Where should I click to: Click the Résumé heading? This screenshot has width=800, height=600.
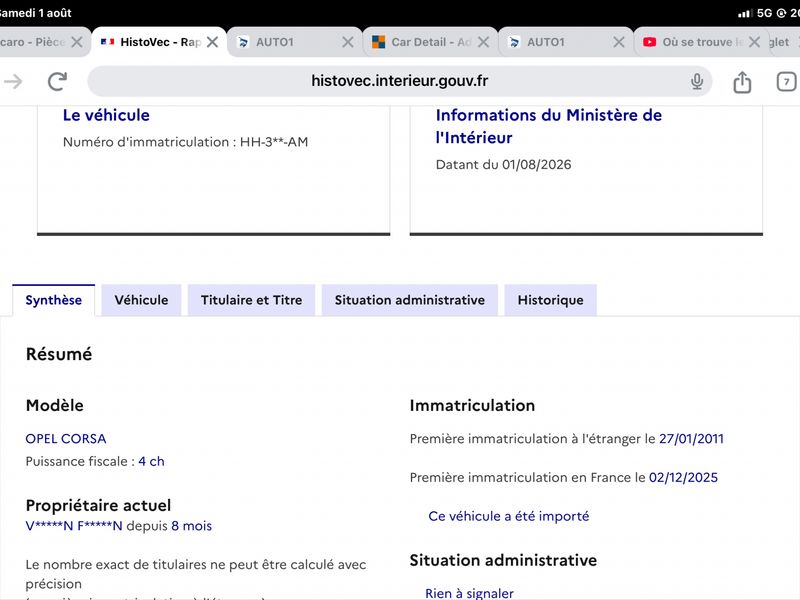tap(59, 354)
